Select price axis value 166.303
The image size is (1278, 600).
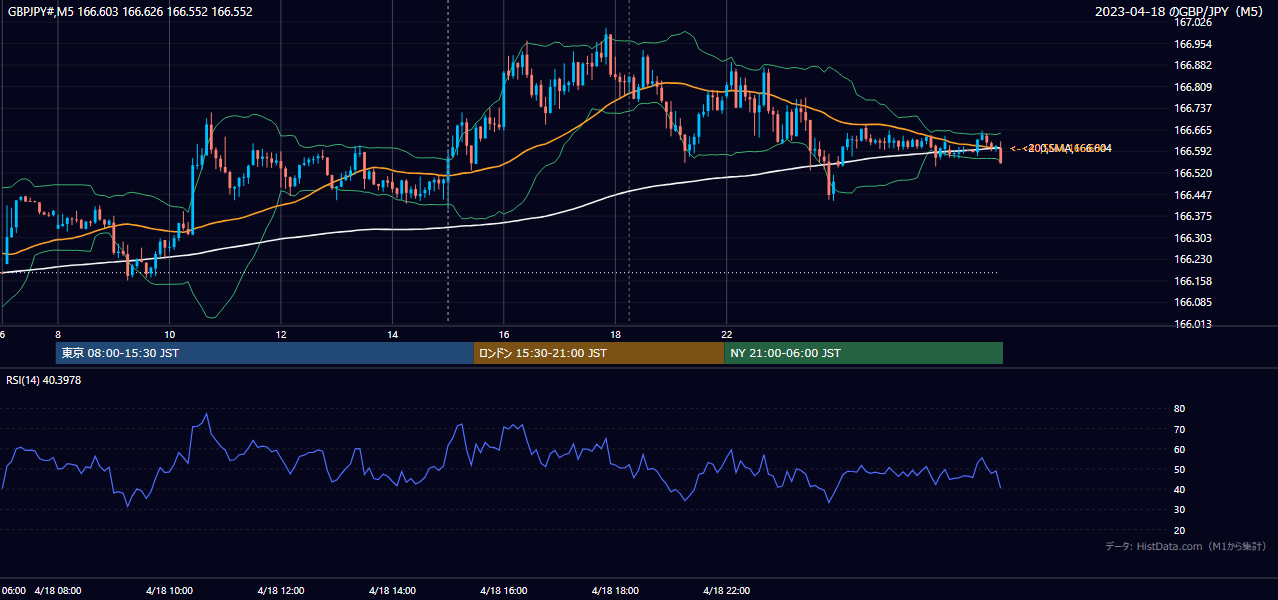1193,238
